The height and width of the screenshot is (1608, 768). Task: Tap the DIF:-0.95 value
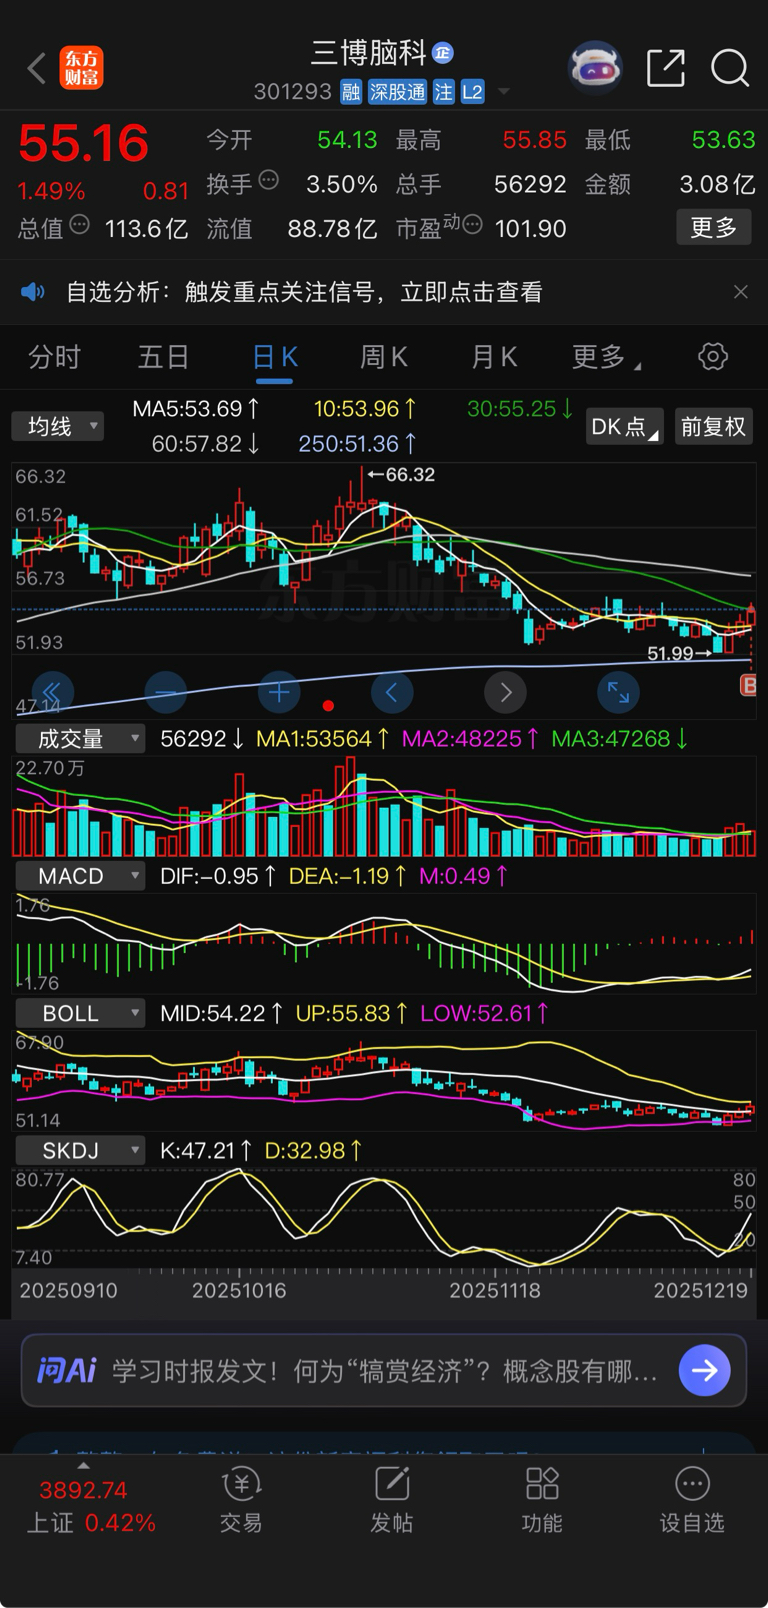217,876
